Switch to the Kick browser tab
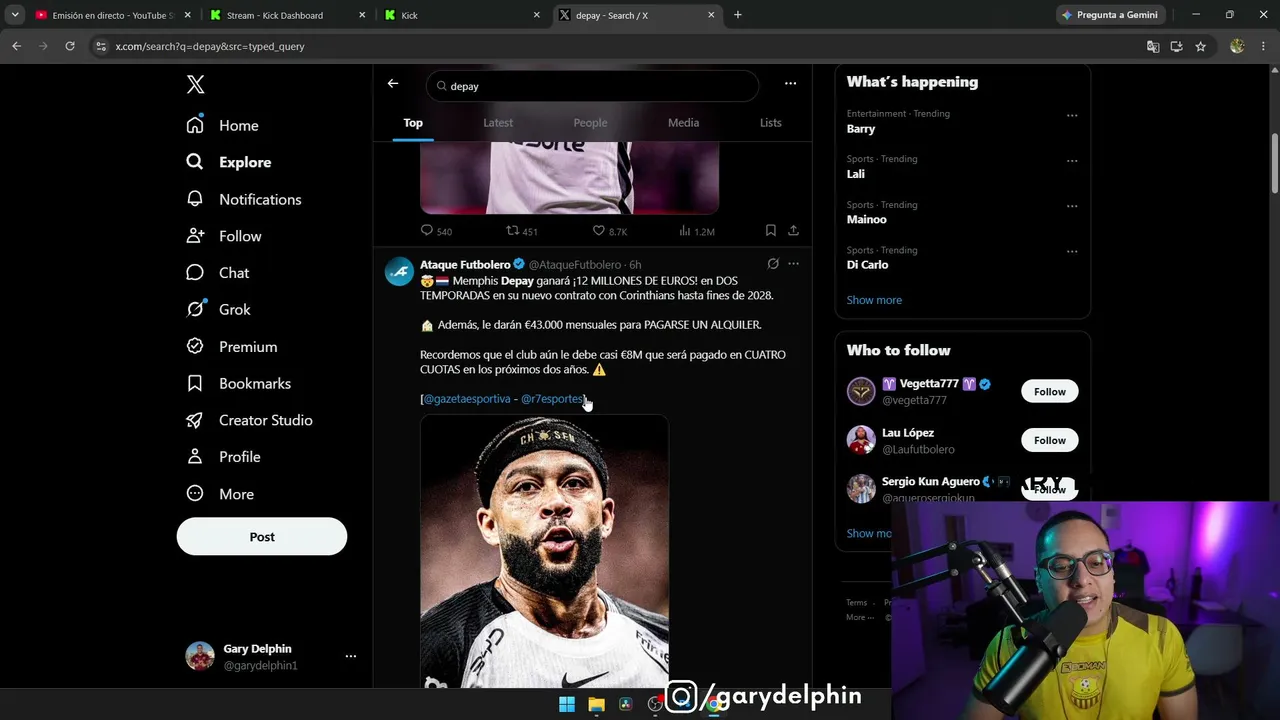The width and height of the screenshot is (1280, 720). tap(463, 15)
